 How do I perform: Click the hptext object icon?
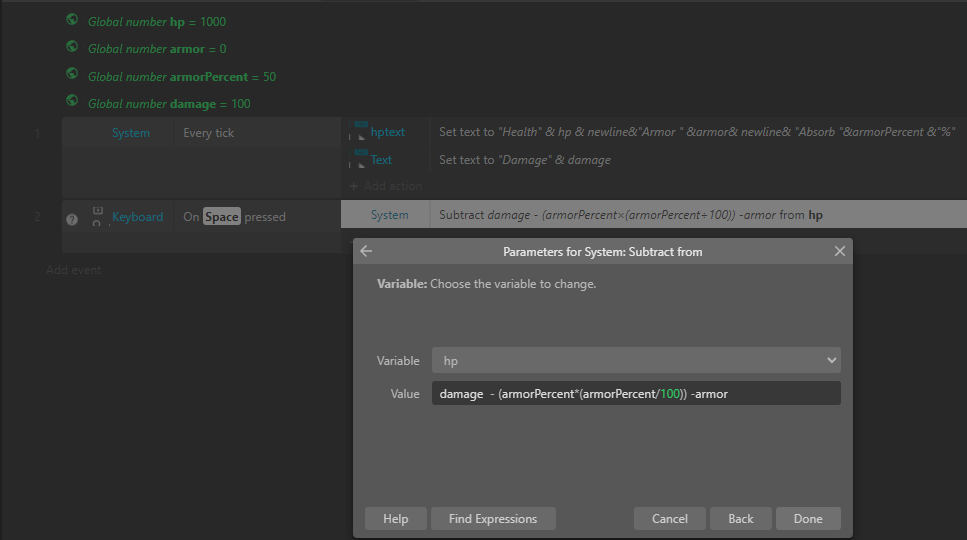coord(360,131)
